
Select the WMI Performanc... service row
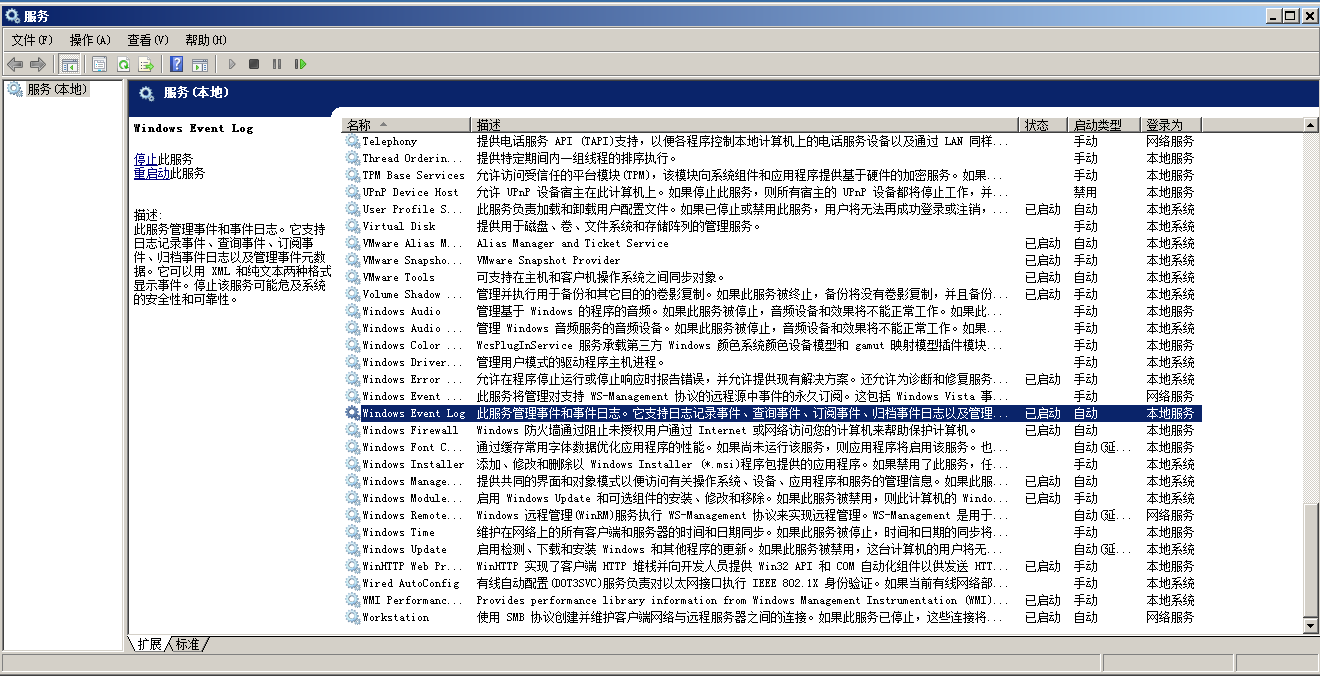[x=772, y=600]
